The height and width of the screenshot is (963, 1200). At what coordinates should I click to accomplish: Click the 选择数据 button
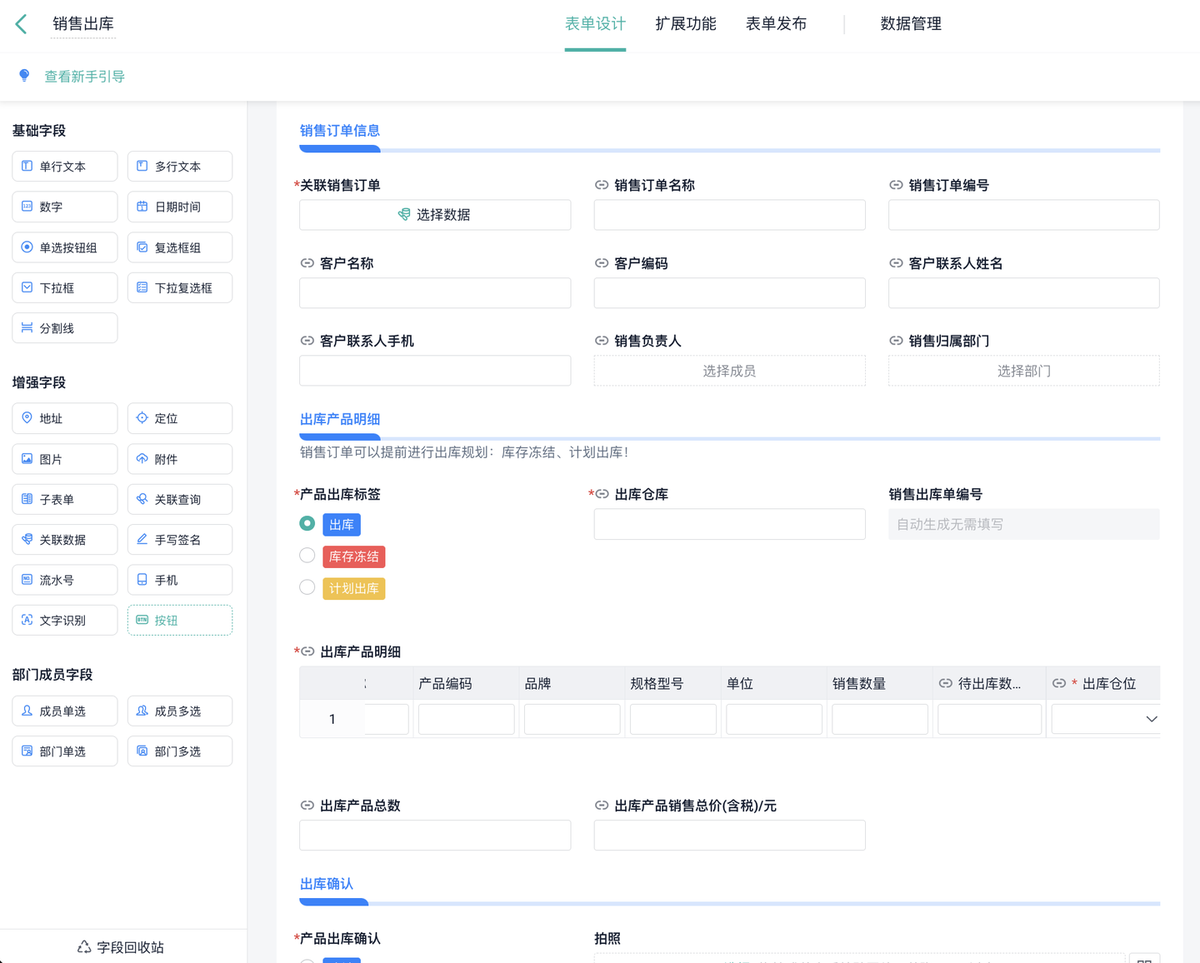(x=435, y=215)
